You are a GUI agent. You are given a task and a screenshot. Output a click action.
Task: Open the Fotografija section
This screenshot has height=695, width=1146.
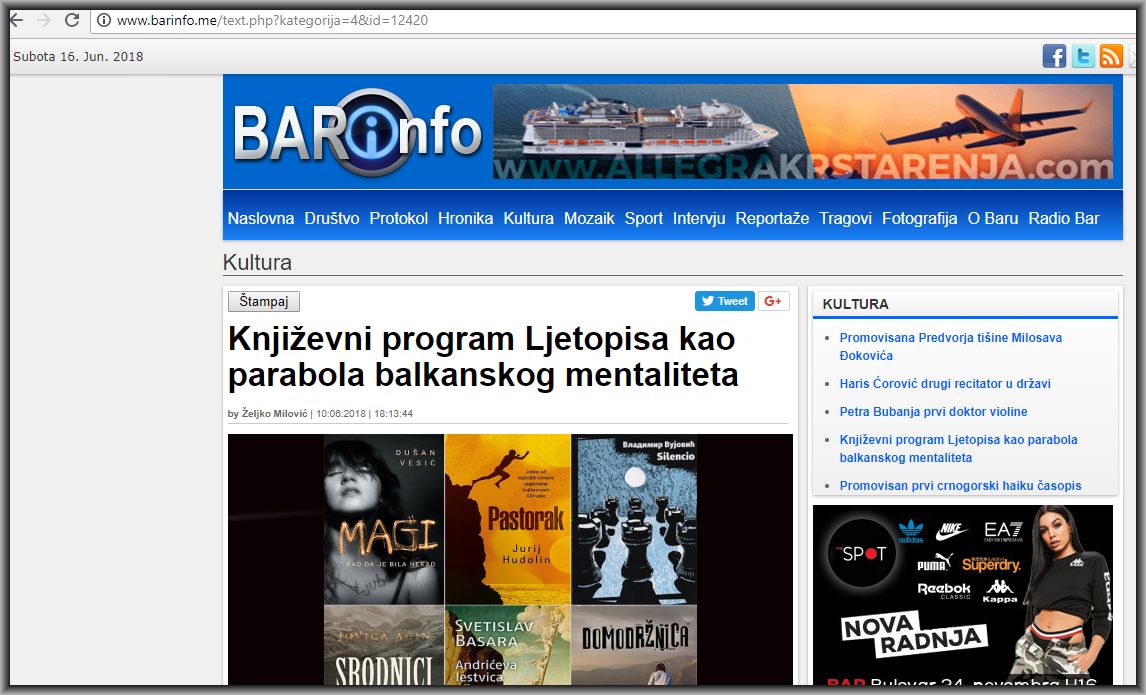tap(919, 219)
